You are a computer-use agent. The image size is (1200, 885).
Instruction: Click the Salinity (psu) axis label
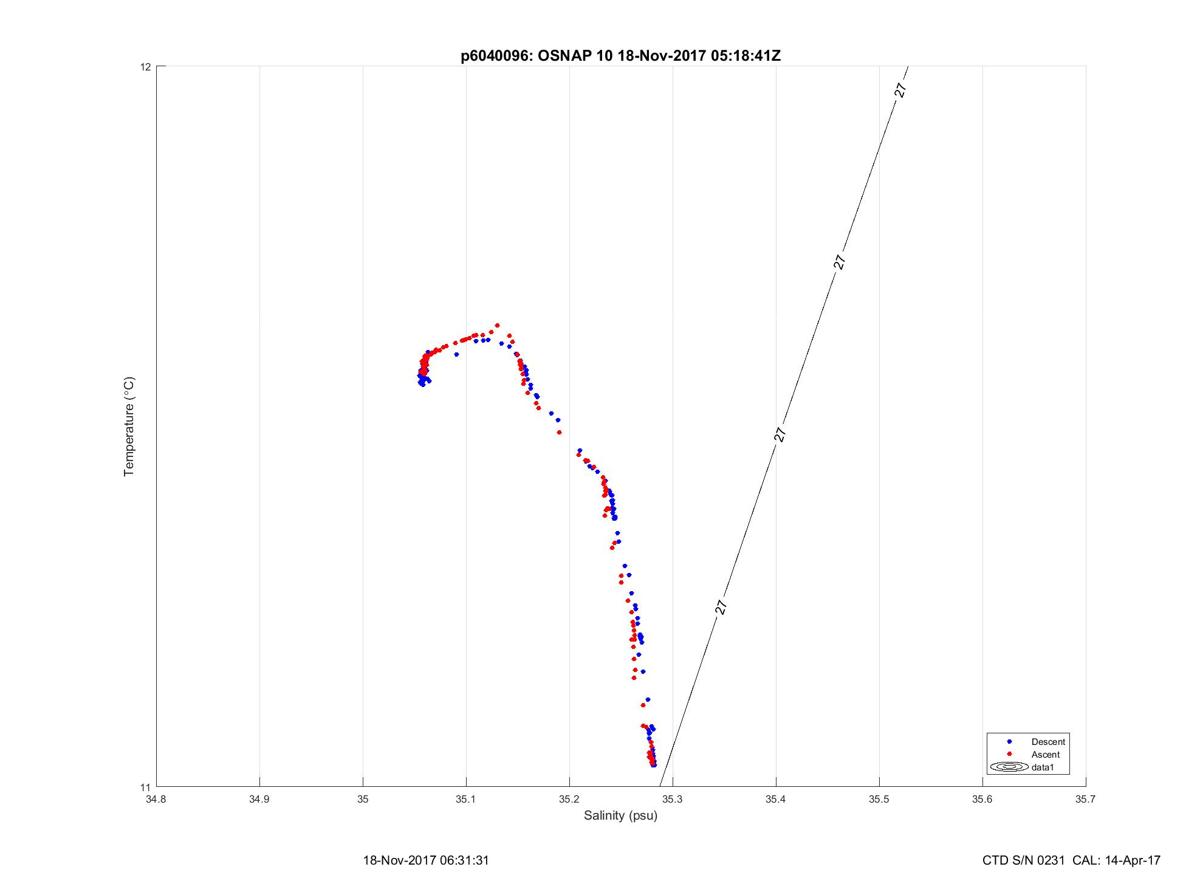620,815
